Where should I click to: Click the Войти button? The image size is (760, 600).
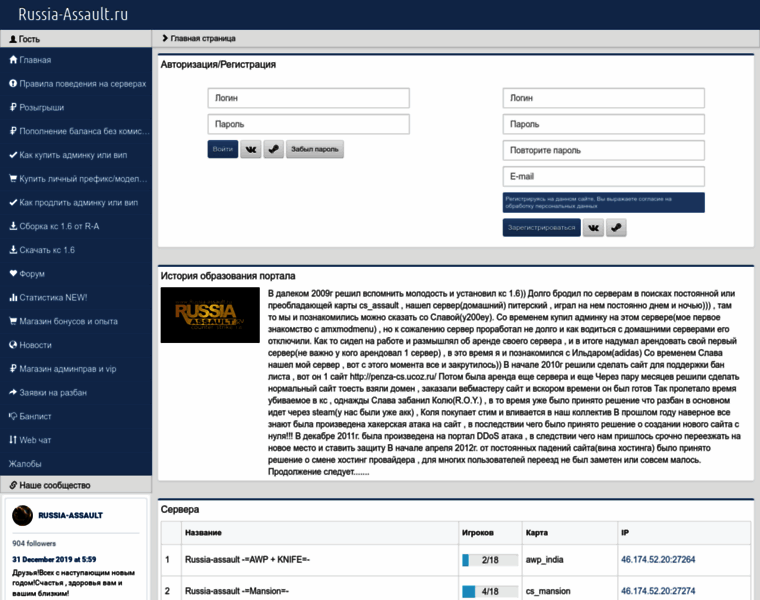(223, 149)
